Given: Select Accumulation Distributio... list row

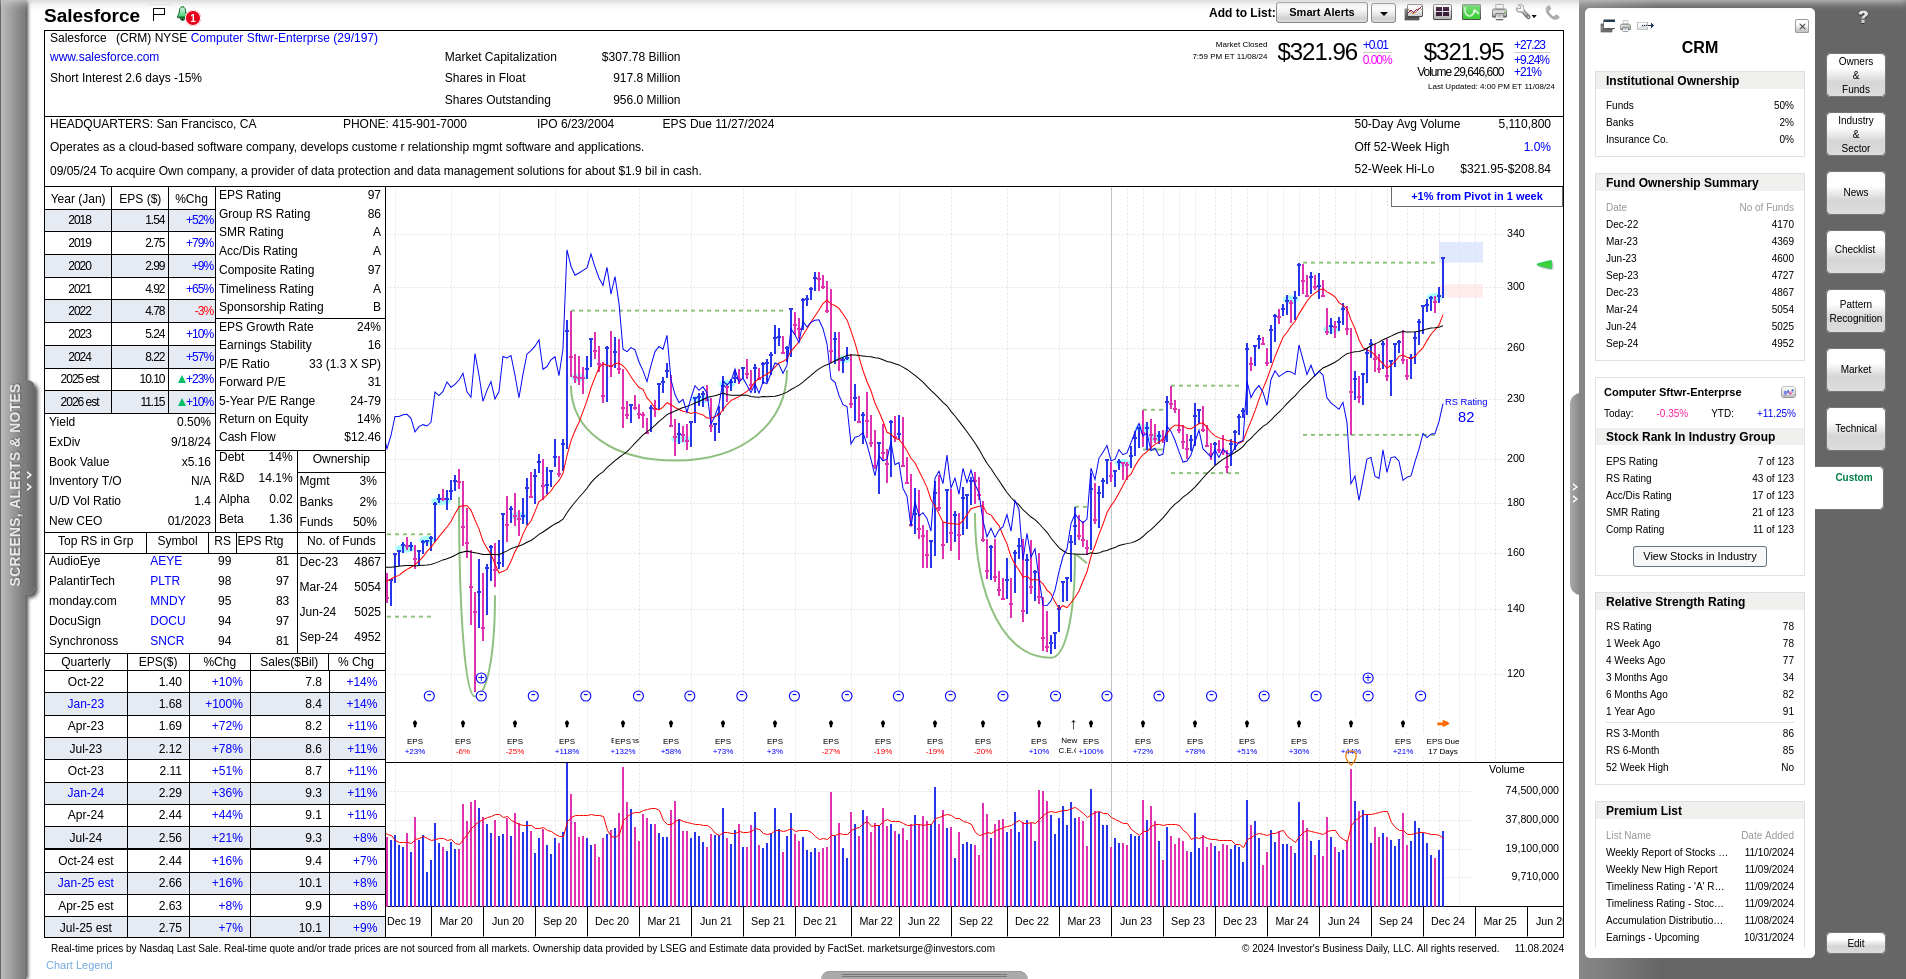Looking at the screenshot, I should click(1699, 920).
